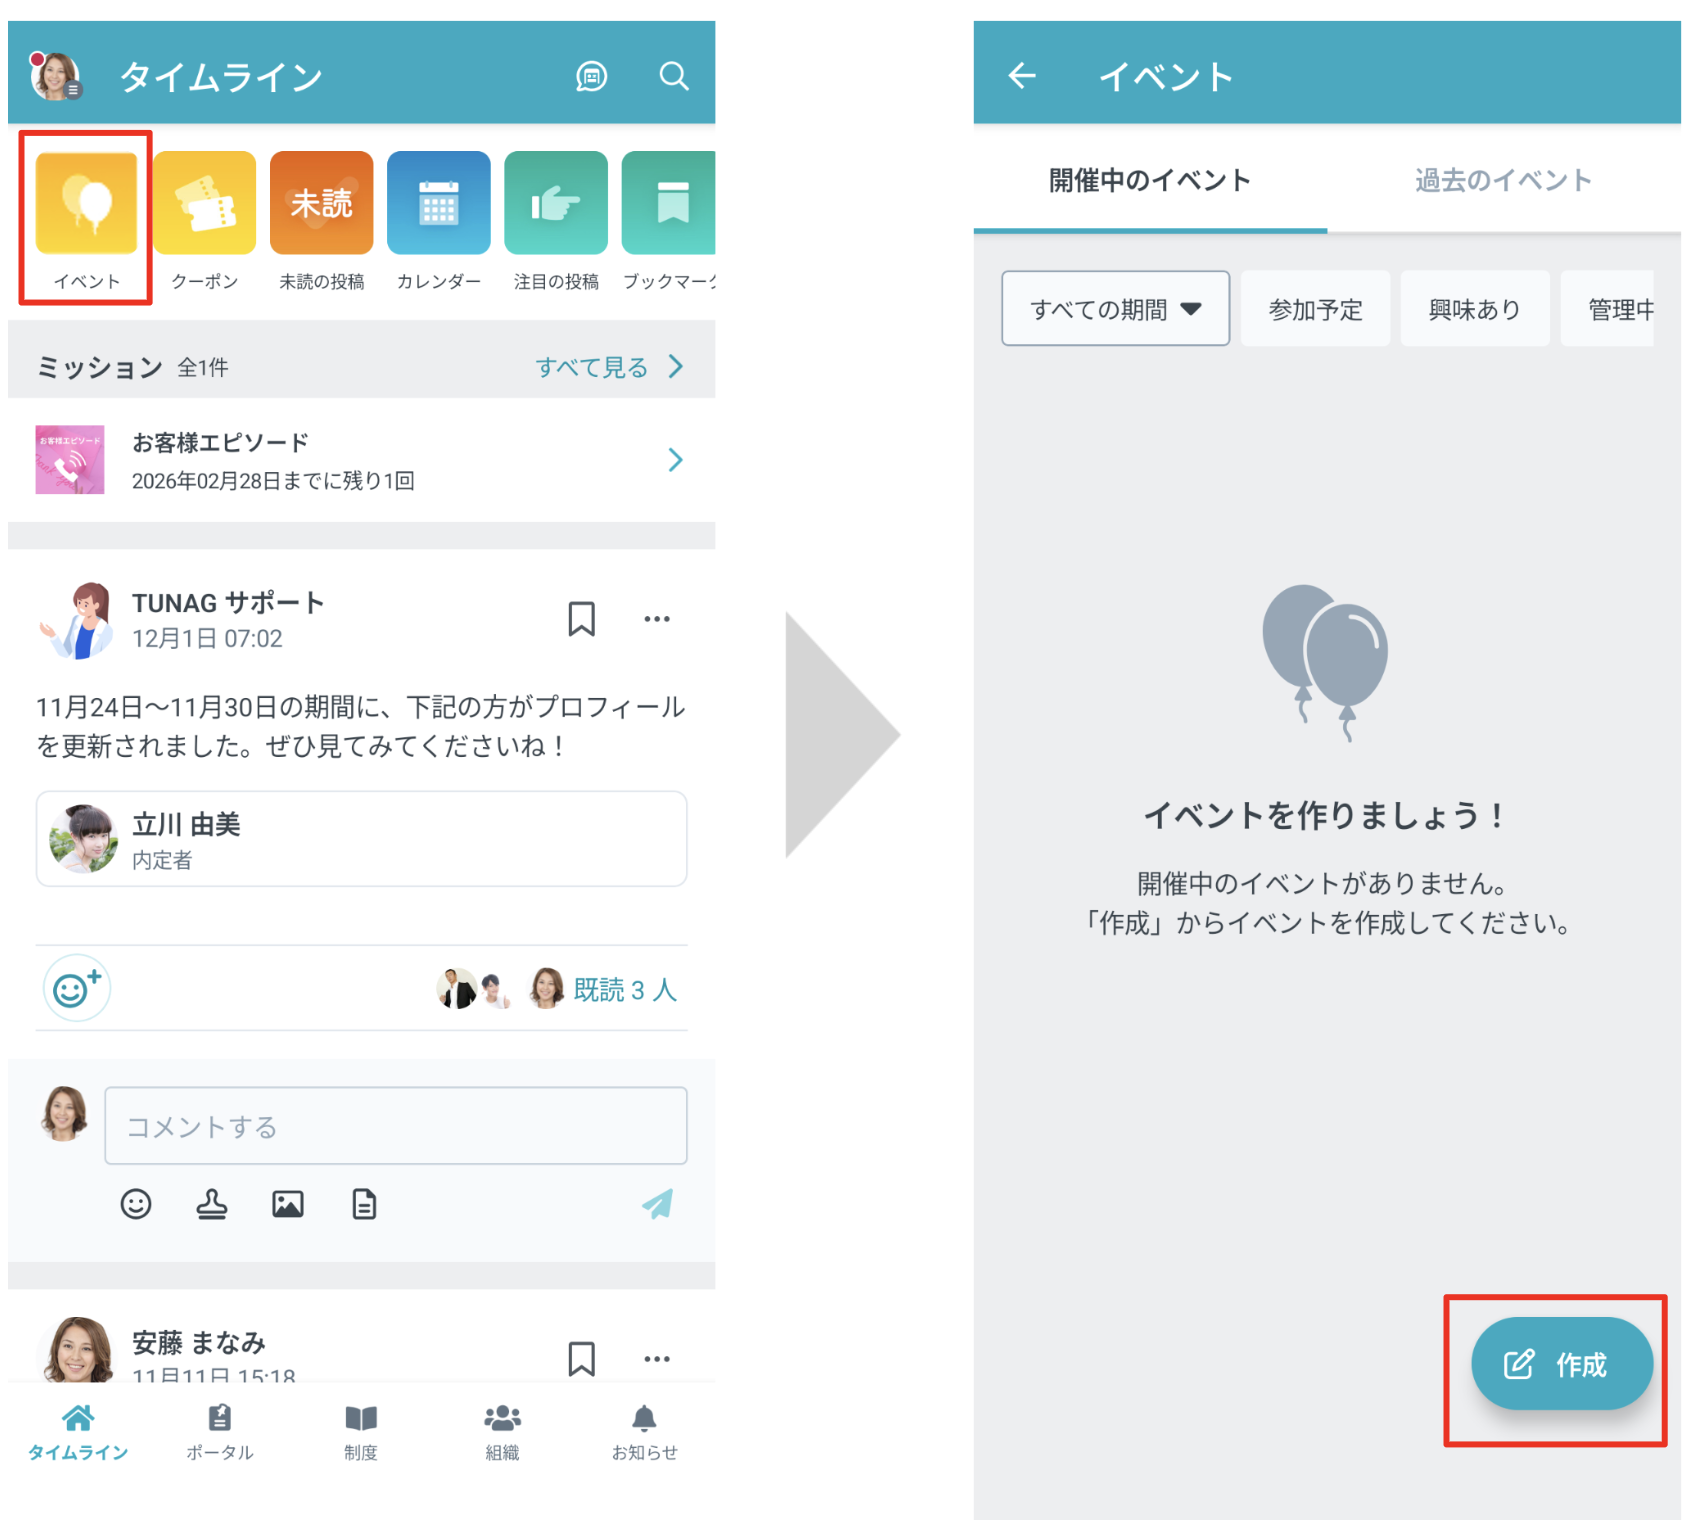Go back using the arrow in イベント header
Viewport: 1708px width, 1534px height.
[x=1022, y=76]
